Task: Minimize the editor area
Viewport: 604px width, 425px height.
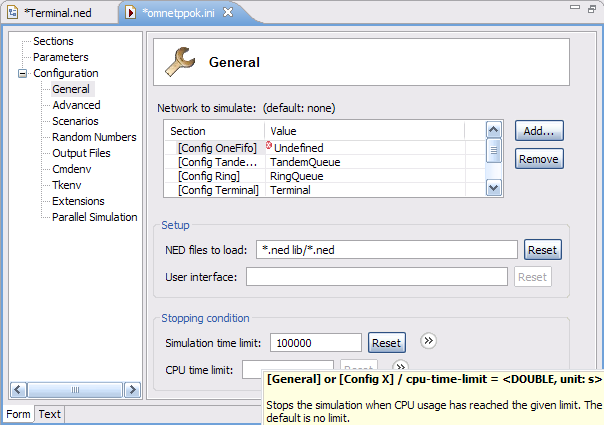Action: [575, 7]
